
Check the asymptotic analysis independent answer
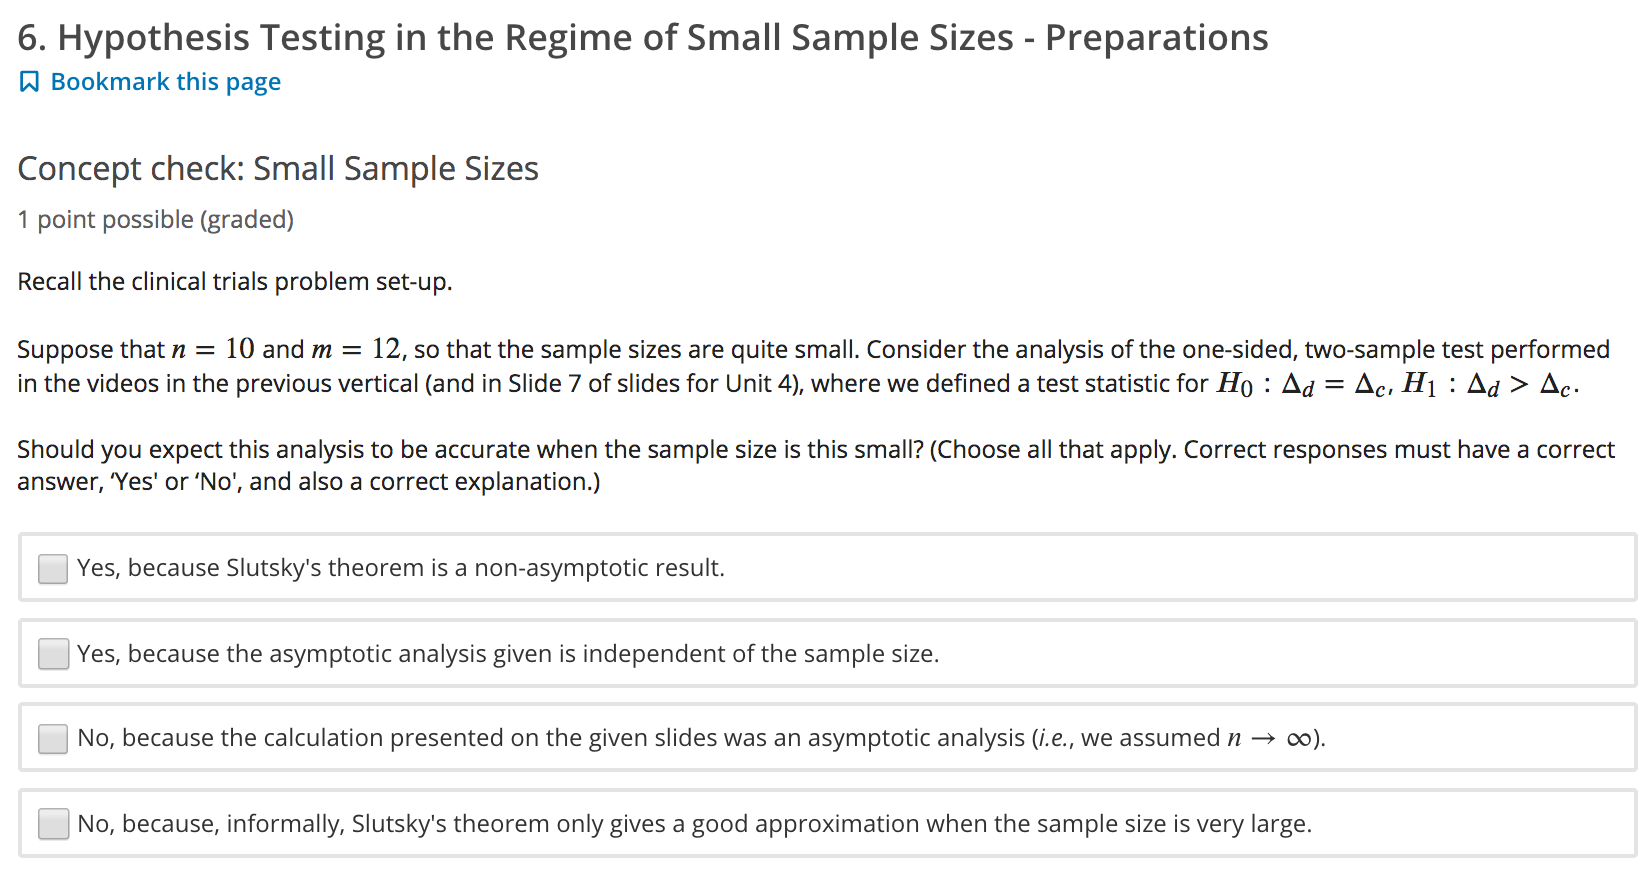click(x=52, y=653)
